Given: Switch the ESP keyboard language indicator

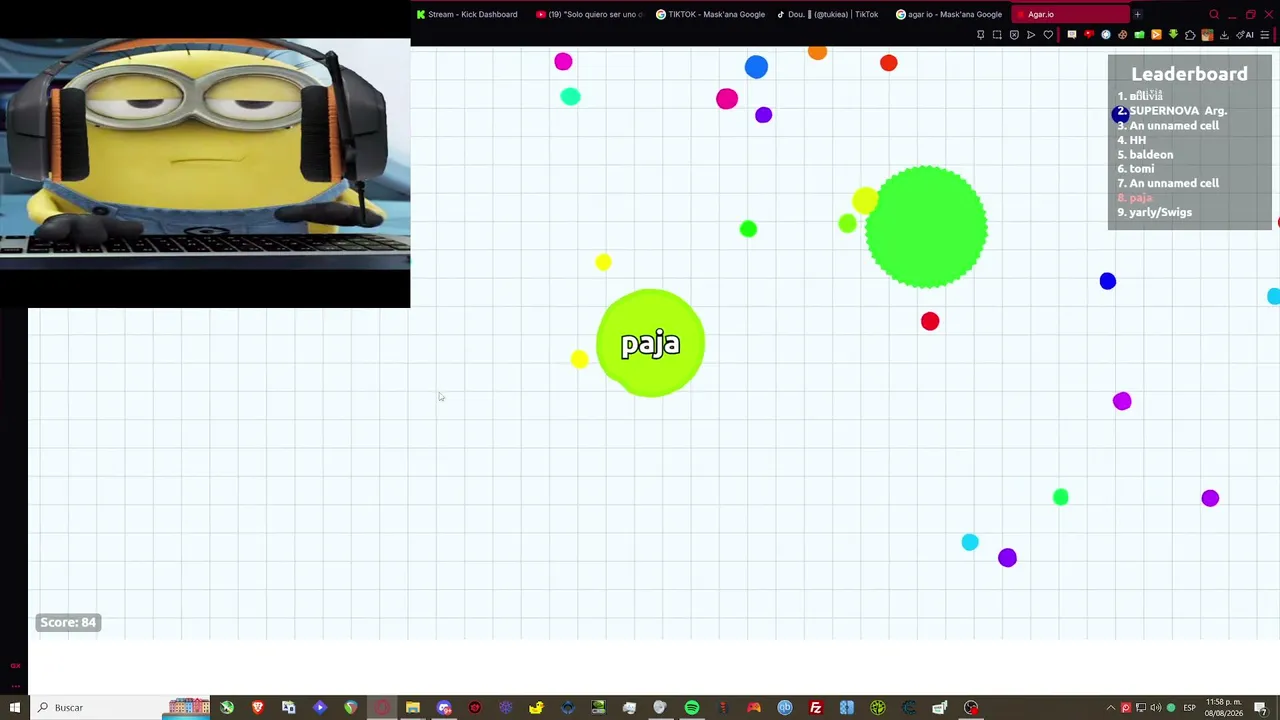Looking at the screenshot, I should point(1189,708).
